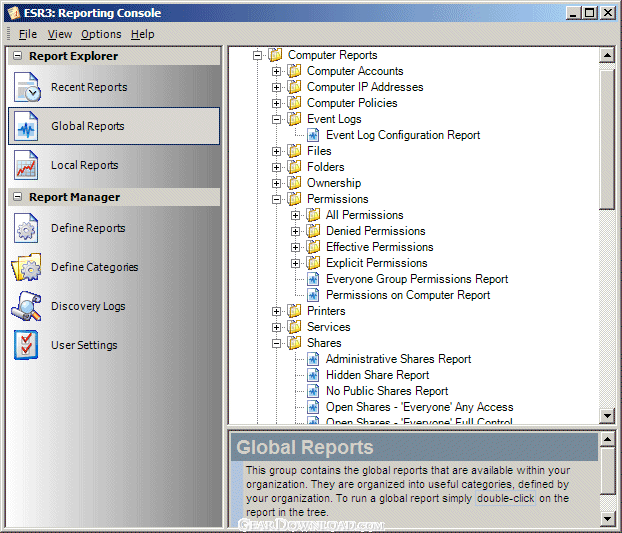Select Local Reports label in sidebar
622x533 pixels.
click(x=84, y=165)
